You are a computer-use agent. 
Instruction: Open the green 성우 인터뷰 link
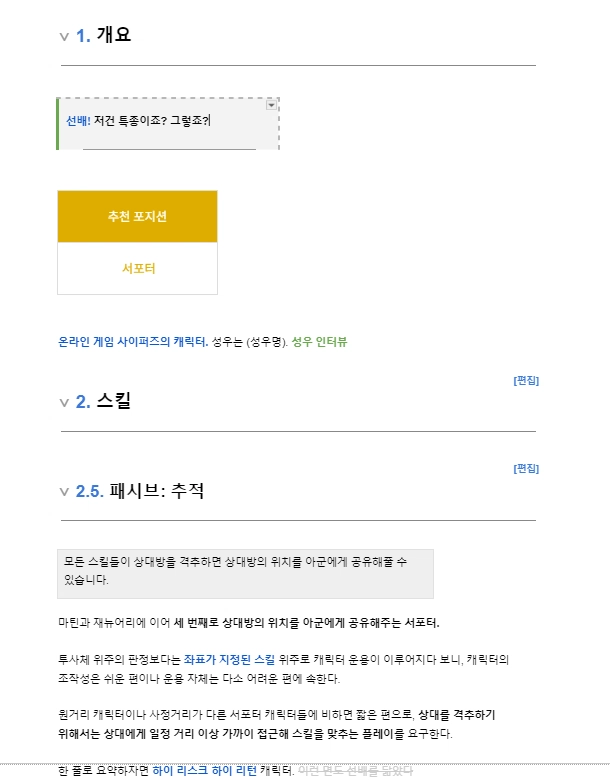[x=319, y=342]
